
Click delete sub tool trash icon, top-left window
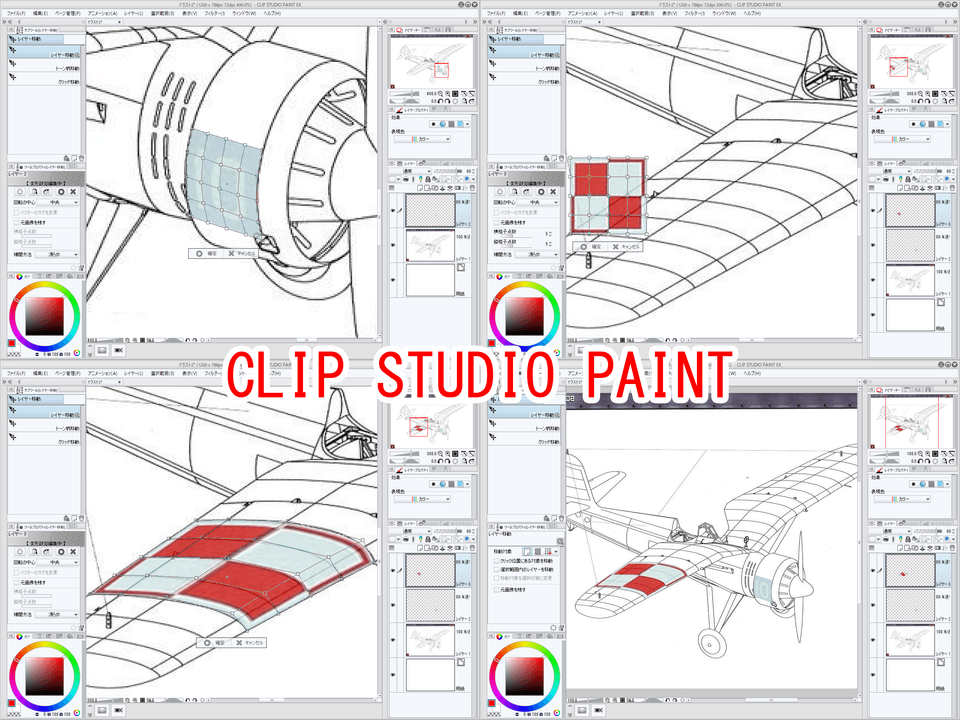pos(81,158)
